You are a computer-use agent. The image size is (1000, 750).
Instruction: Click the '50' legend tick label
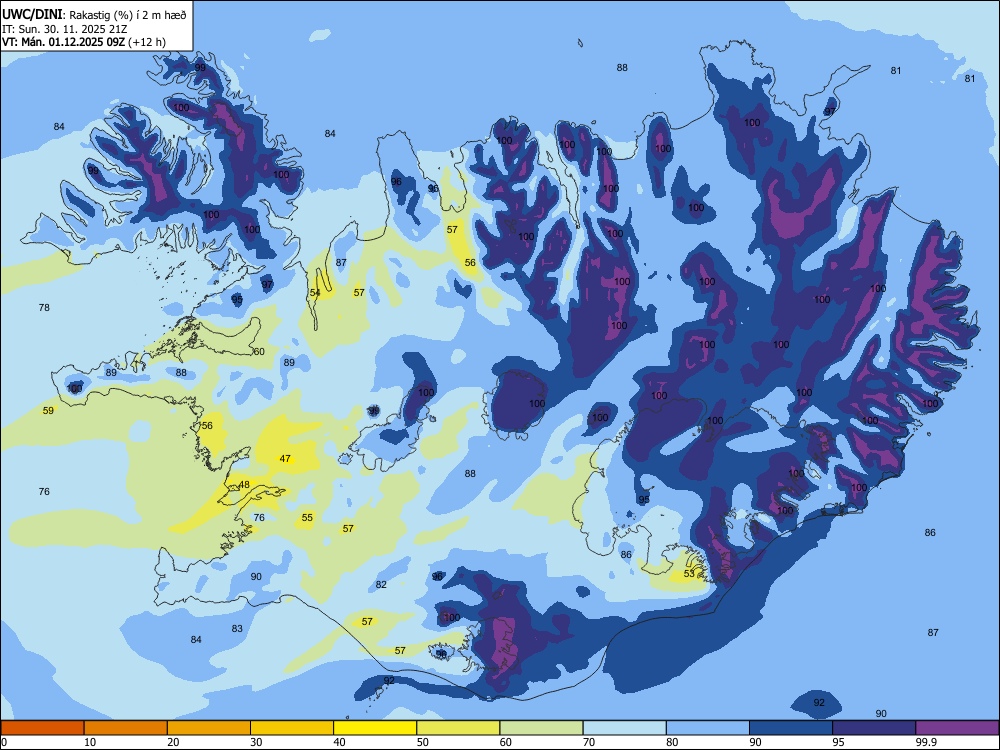[423, 742]
